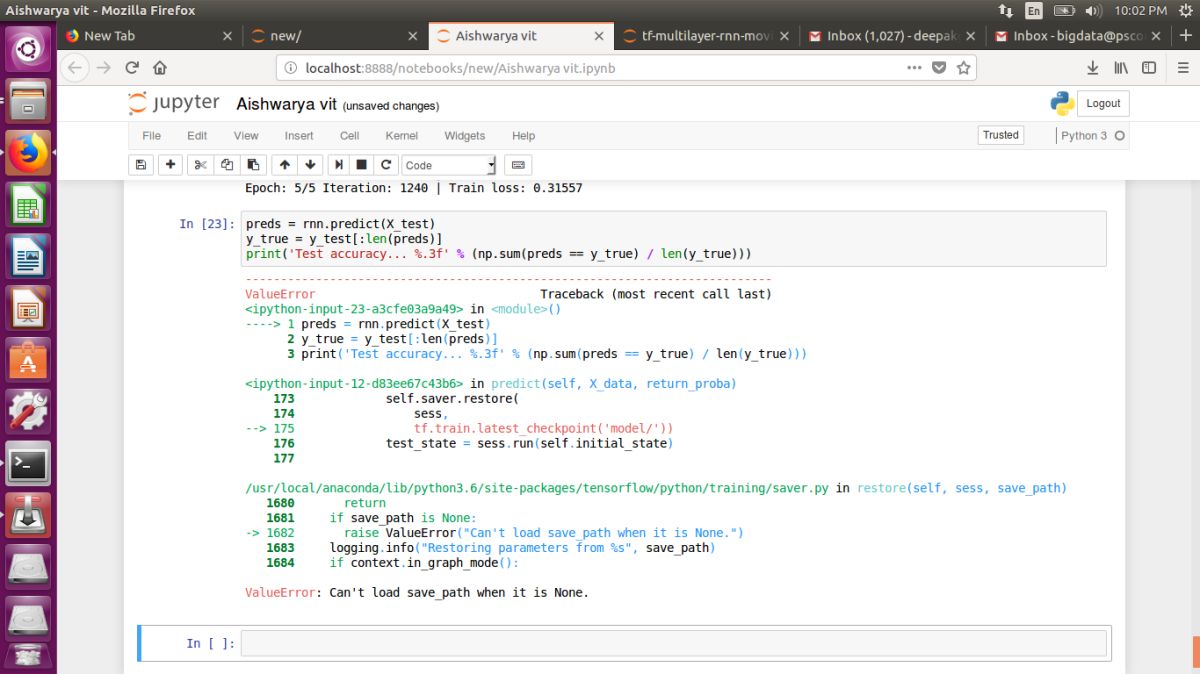The height and width of the screenshot is (674, 1200).
Task: Close the Aishwarya vit tab
Action: click(x=599, y=36)
